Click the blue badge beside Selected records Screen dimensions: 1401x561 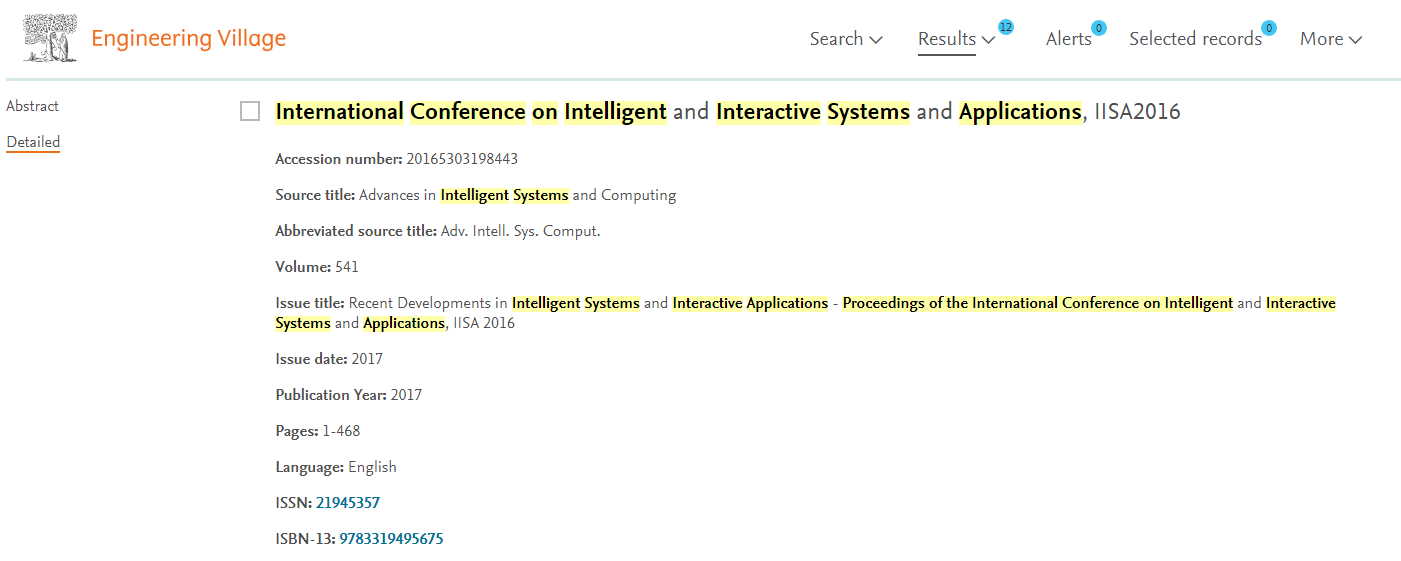pyautogui.click(x=1269, y=28)
